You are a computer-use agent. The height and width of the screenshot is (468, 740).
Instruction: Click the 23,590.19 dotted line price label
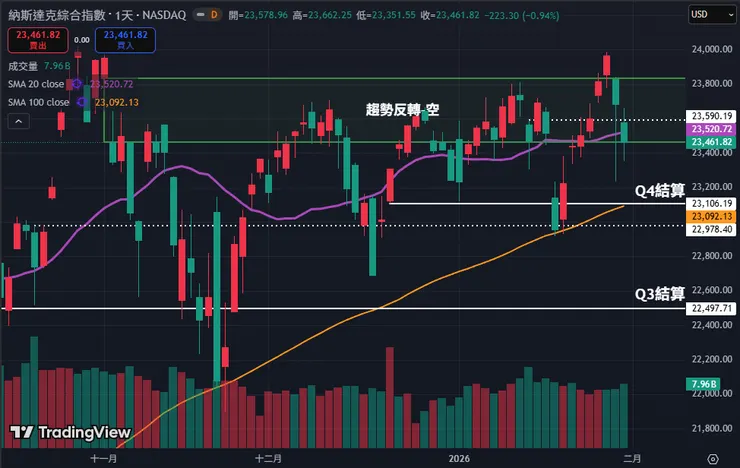click(712, 116)
